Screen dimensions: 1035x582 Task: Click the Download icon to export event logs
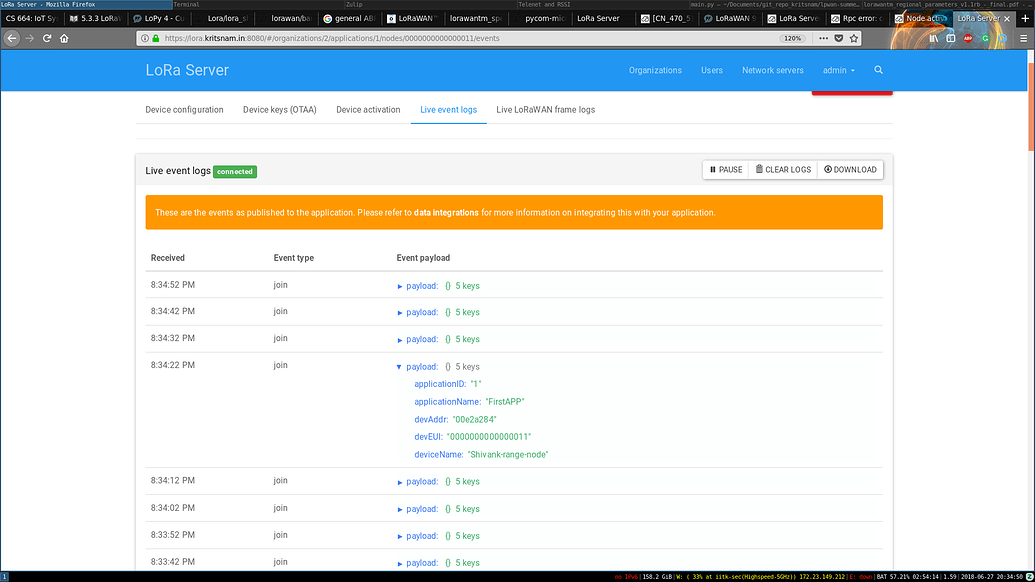pyautogui.click(x=827, y=169)
